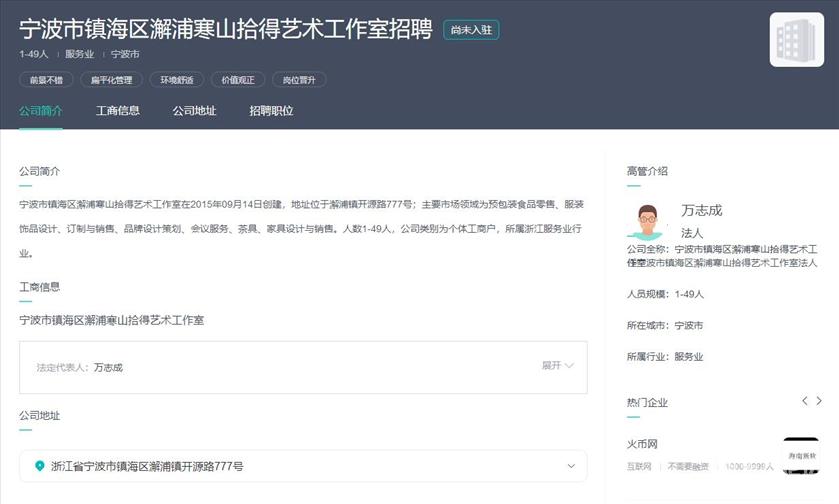Select the 环境舒适 tag
This screenshot has height=504, width=839.
coord(177,80)
